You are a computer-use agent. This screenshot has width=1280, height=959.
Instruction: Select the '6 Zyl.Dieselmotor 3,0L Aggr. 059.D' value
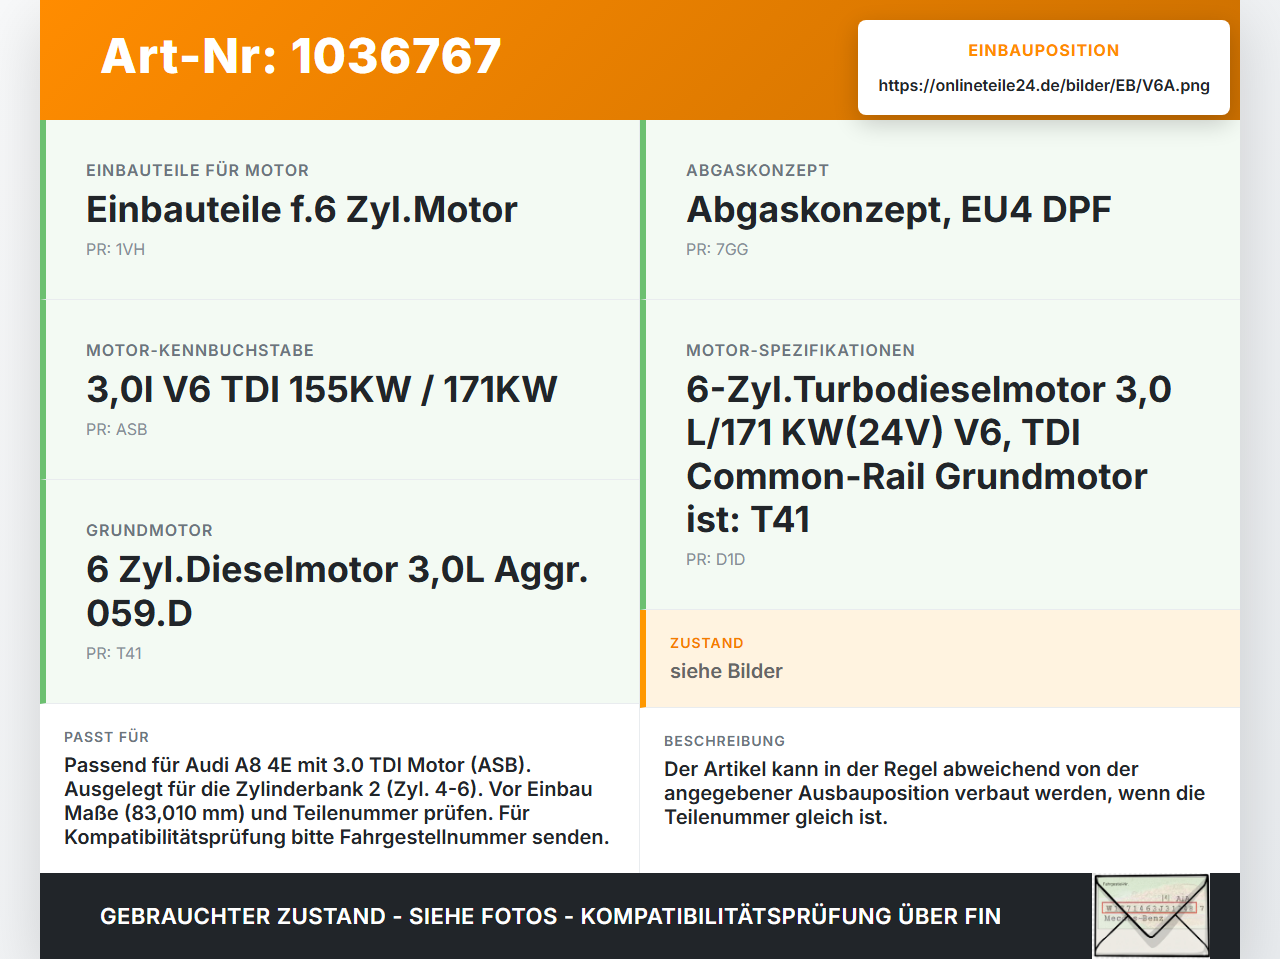coord(337,591)
